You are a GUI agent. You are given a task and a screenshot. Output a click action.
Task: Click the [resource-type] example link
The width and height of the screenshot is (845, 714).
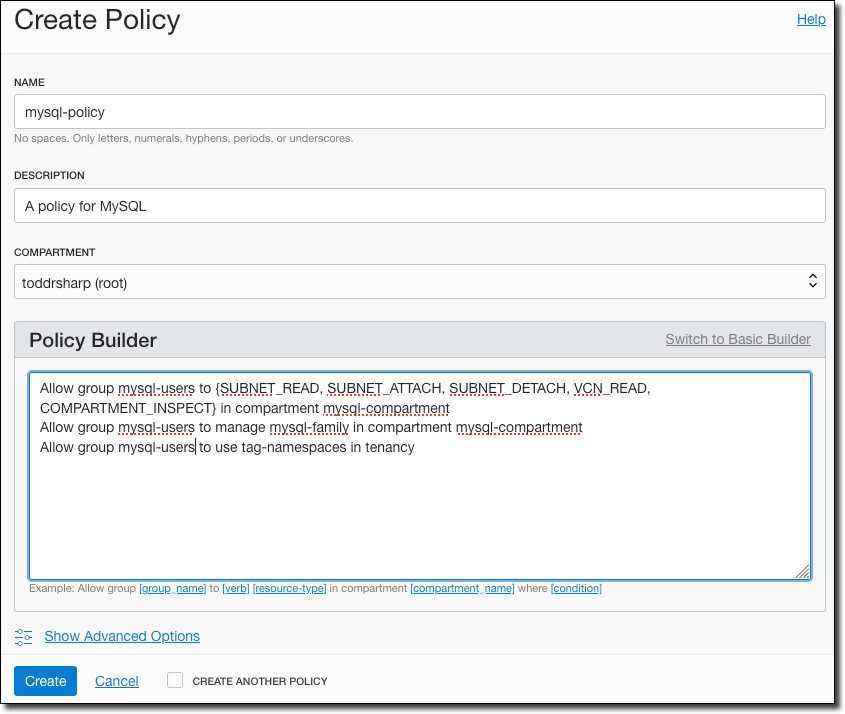click(290, 588)
